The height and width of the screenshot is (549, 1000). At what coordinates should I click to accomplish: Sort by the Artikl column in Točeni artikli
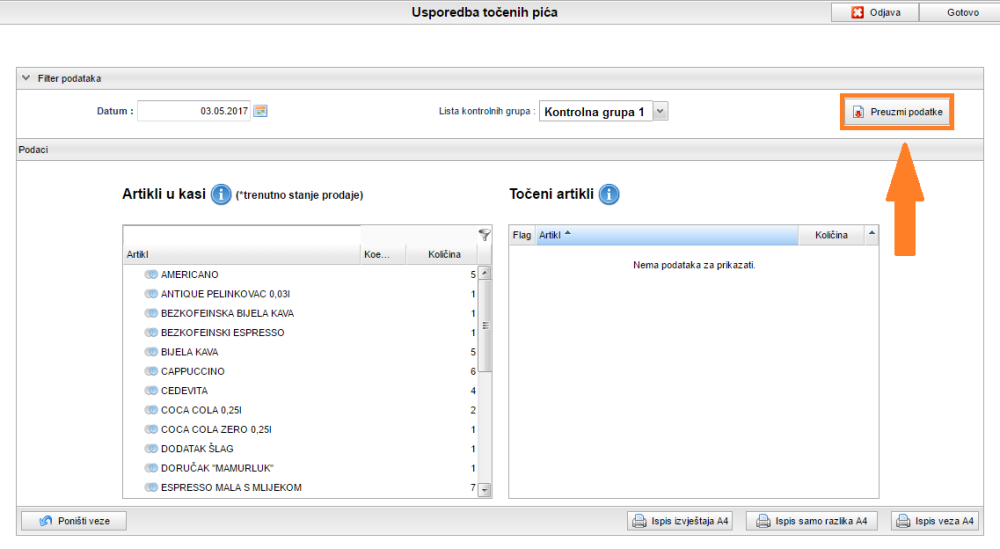click(667, 235)
